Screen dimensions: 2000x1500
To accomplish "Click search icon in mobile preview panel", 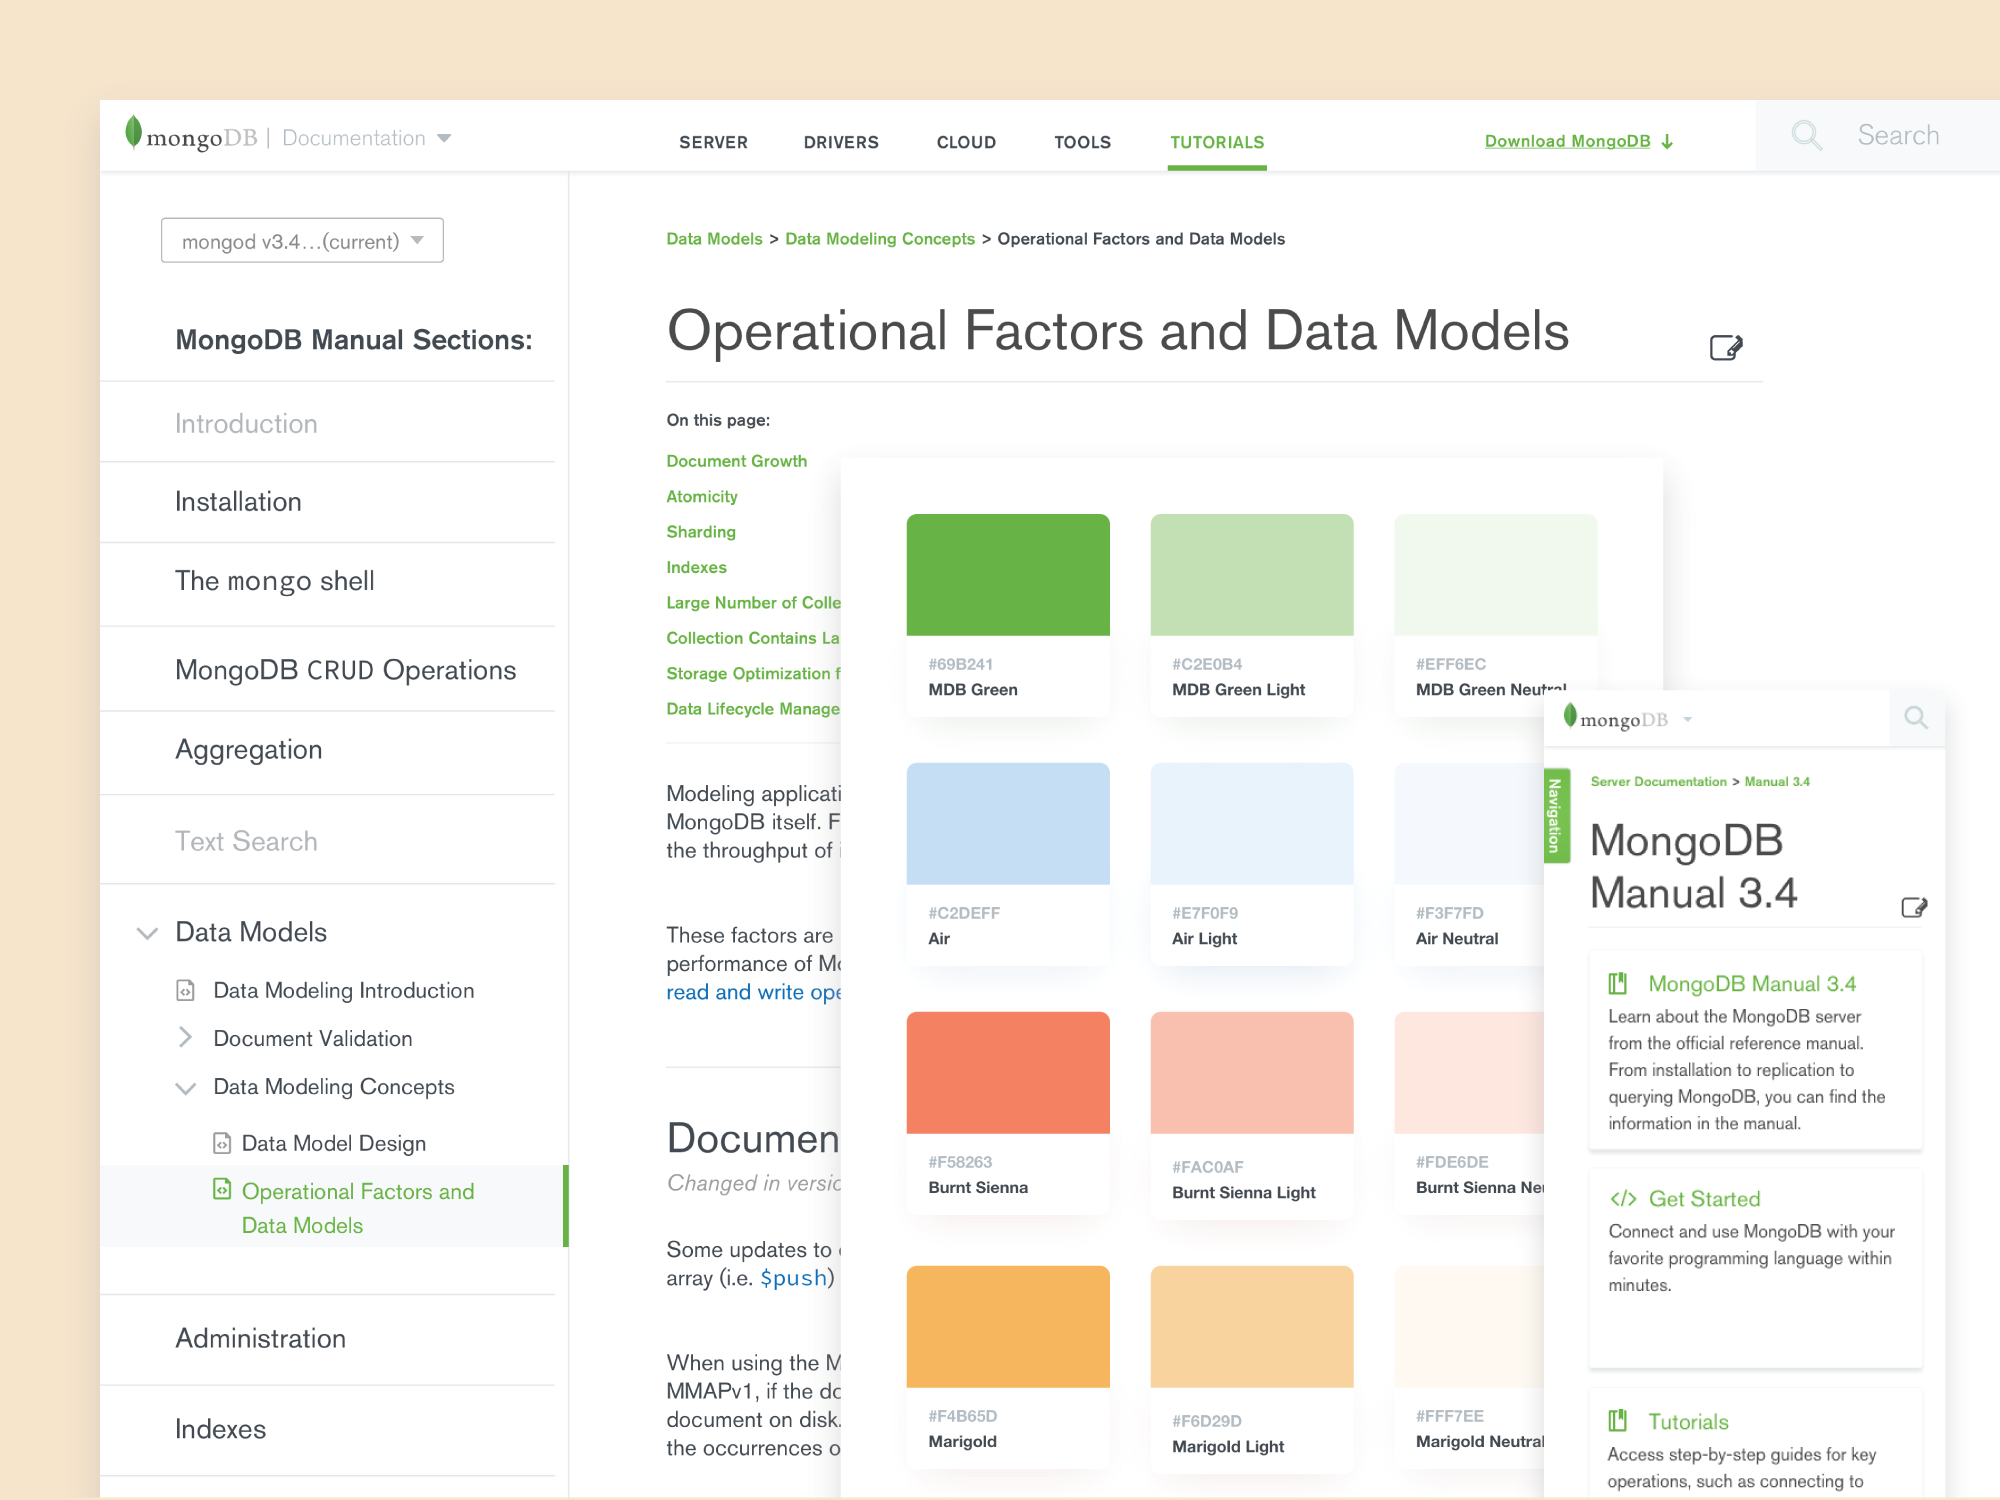I will 1915,718.
